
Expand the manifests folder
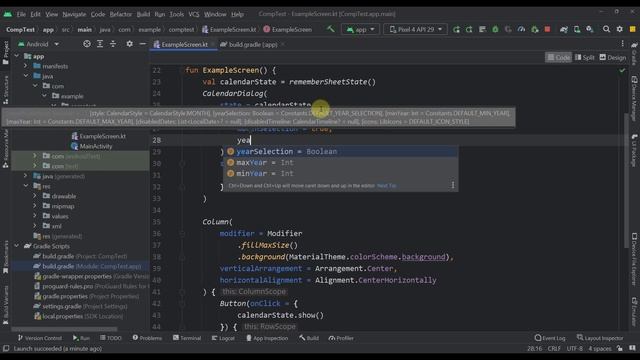pos(25,66)
